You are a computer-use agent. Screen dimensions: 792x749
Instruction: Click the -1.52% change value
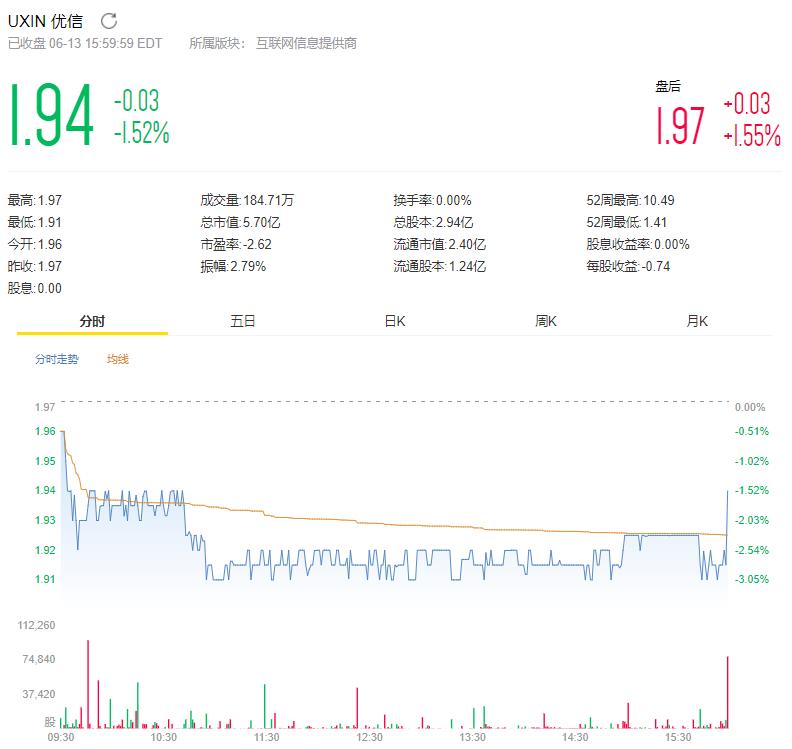[141, 133]
